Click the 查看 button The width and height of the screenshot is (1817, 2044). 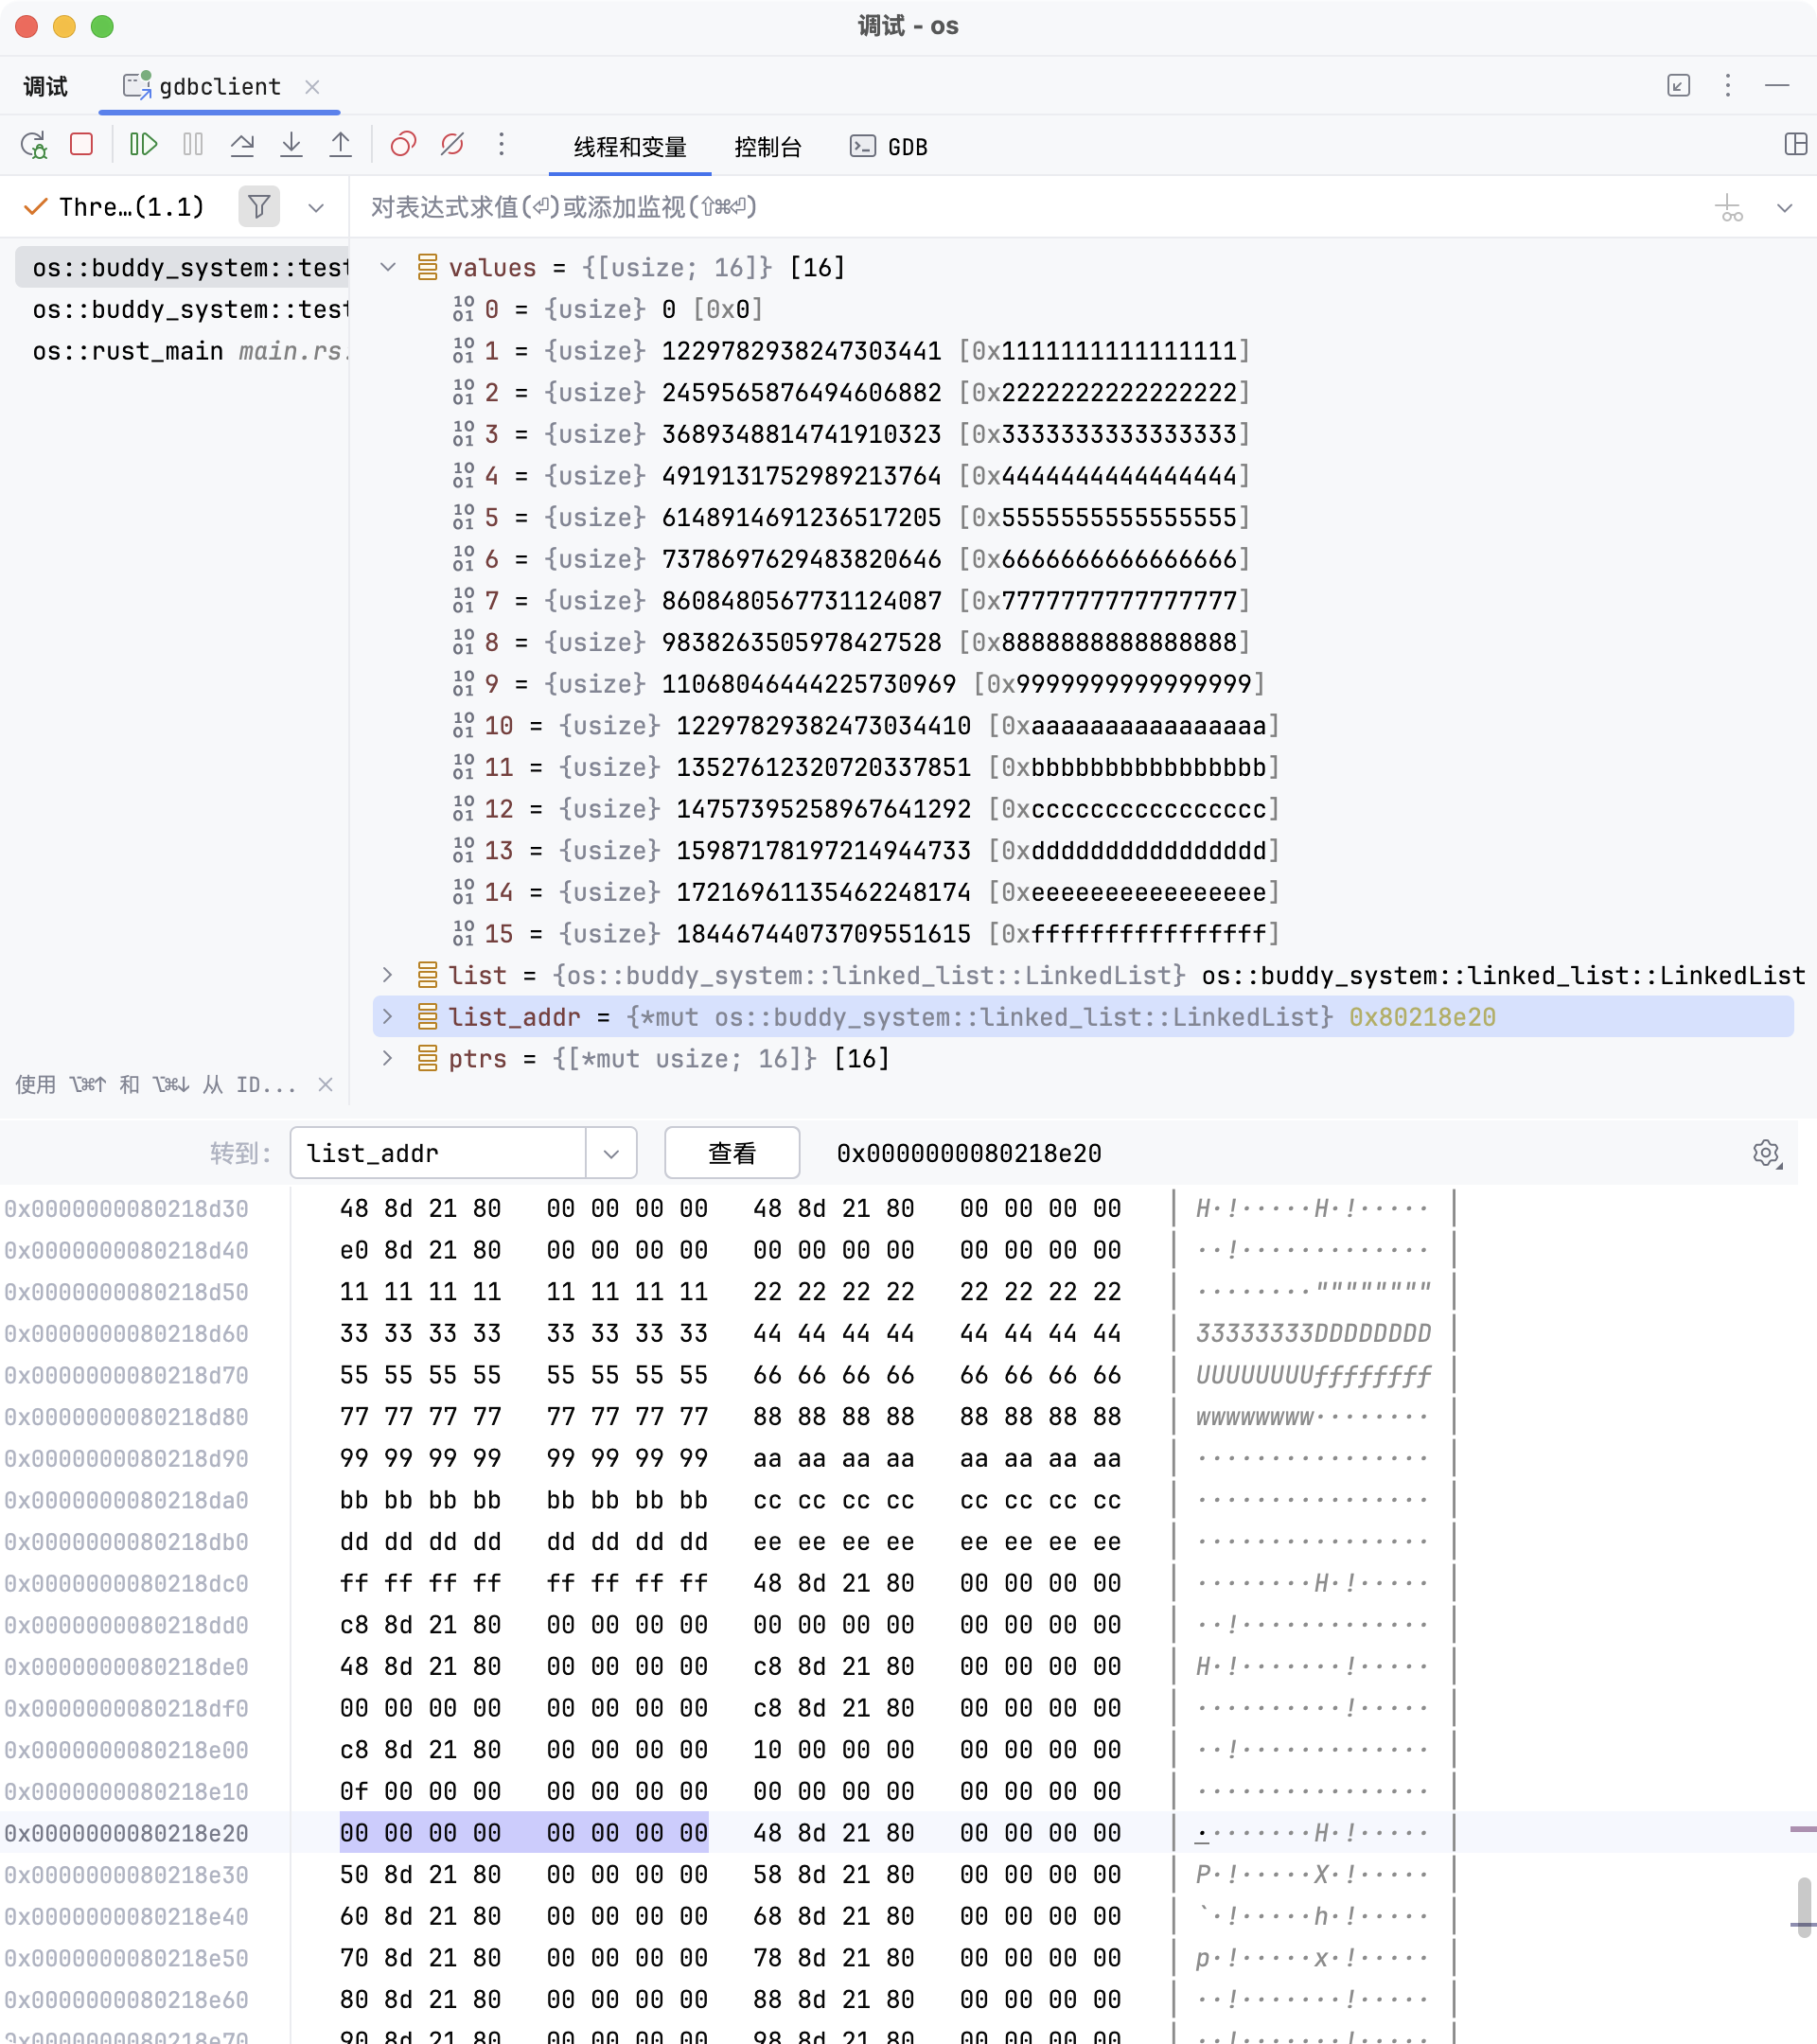pyautogui.click(x=731, y=1153)
